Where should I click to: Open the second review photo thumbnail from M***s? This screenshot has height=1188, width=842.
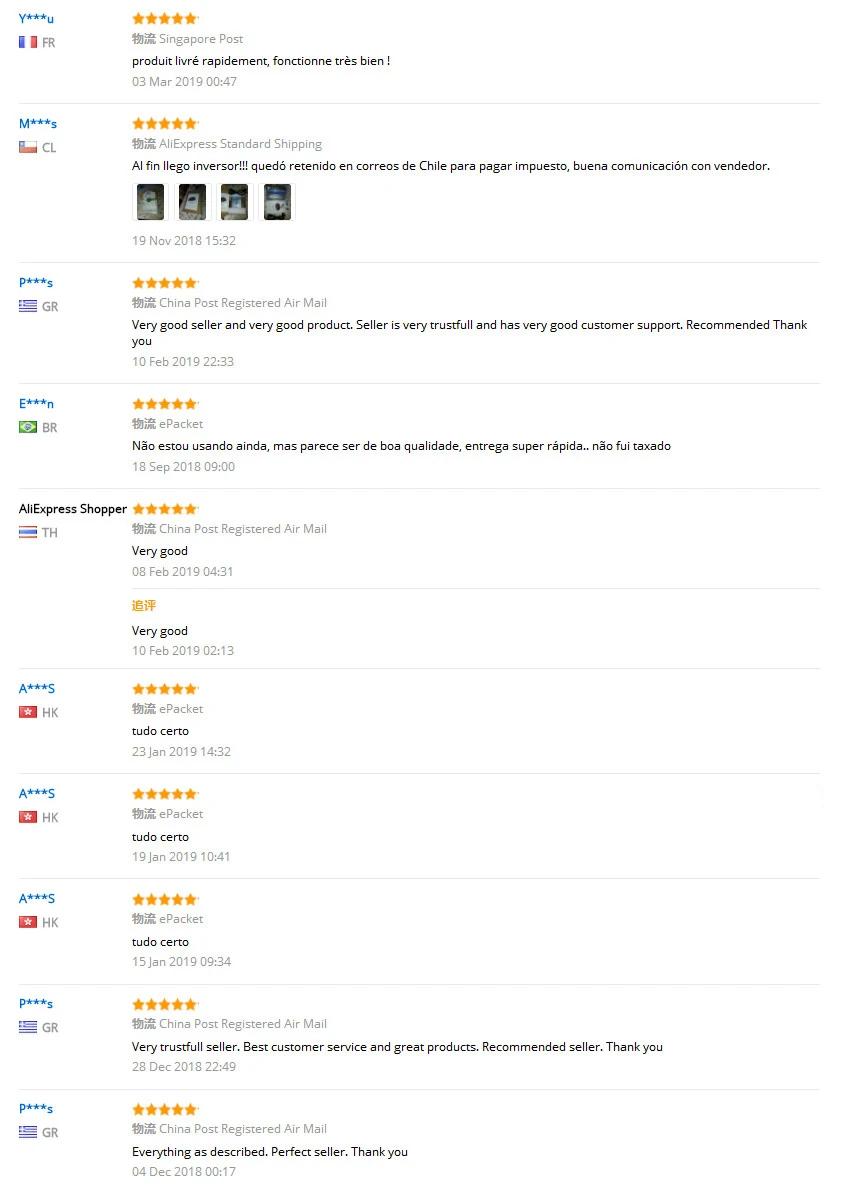193,202
